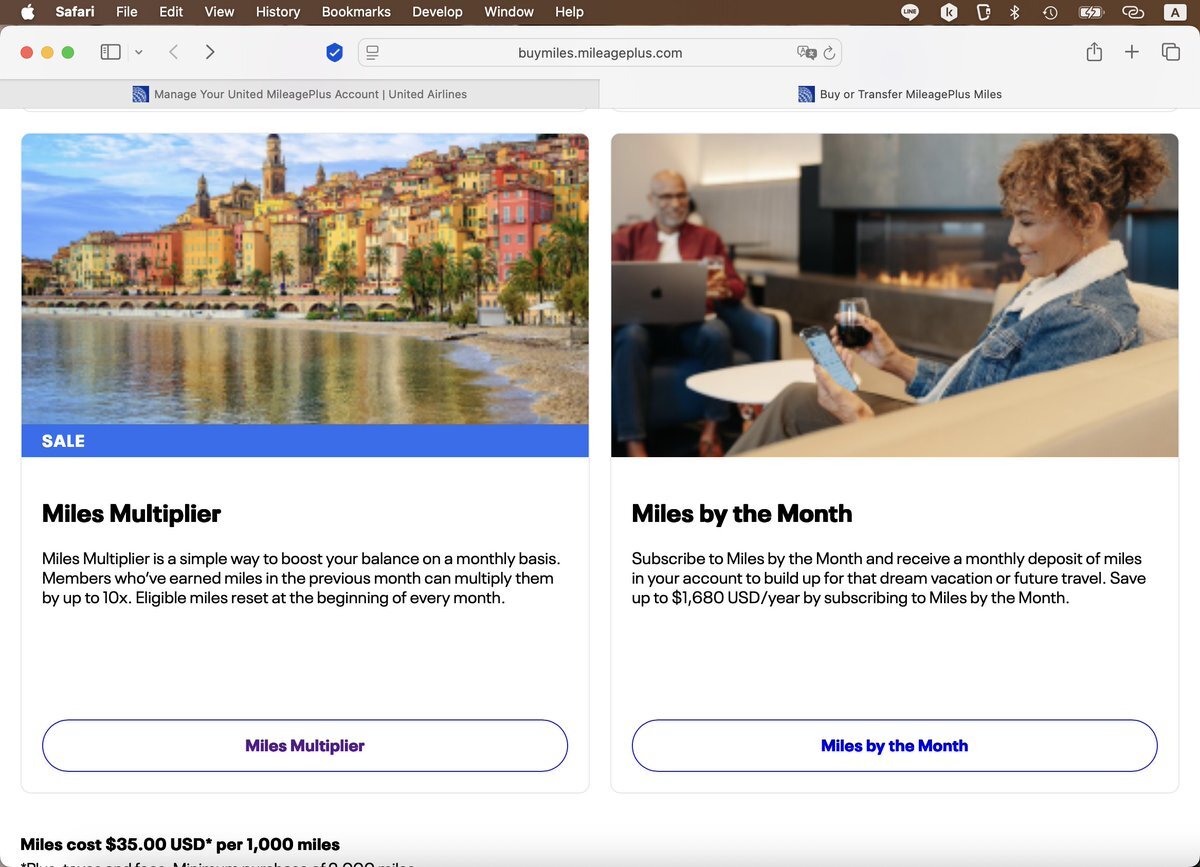Open the Window menu
Image resolution: width=1200 pixels, height=867 pixels.
(509, 12)
